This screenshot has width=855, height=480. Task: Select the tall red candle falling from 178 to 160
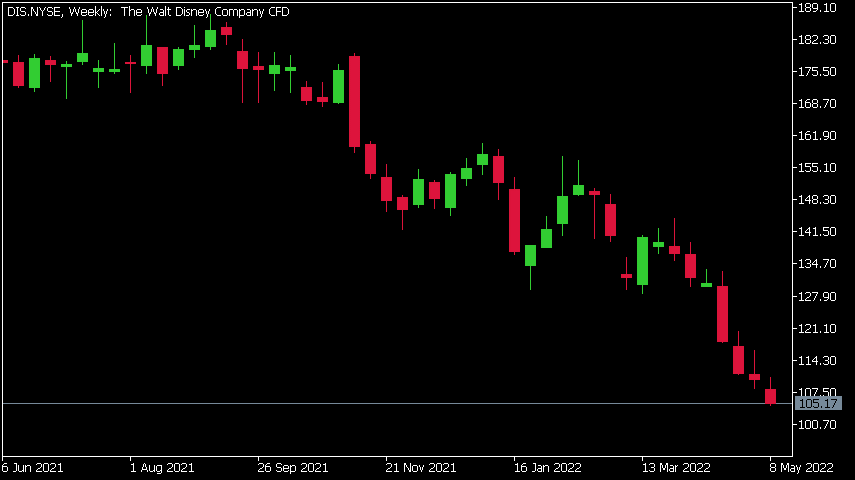(354, 101)
